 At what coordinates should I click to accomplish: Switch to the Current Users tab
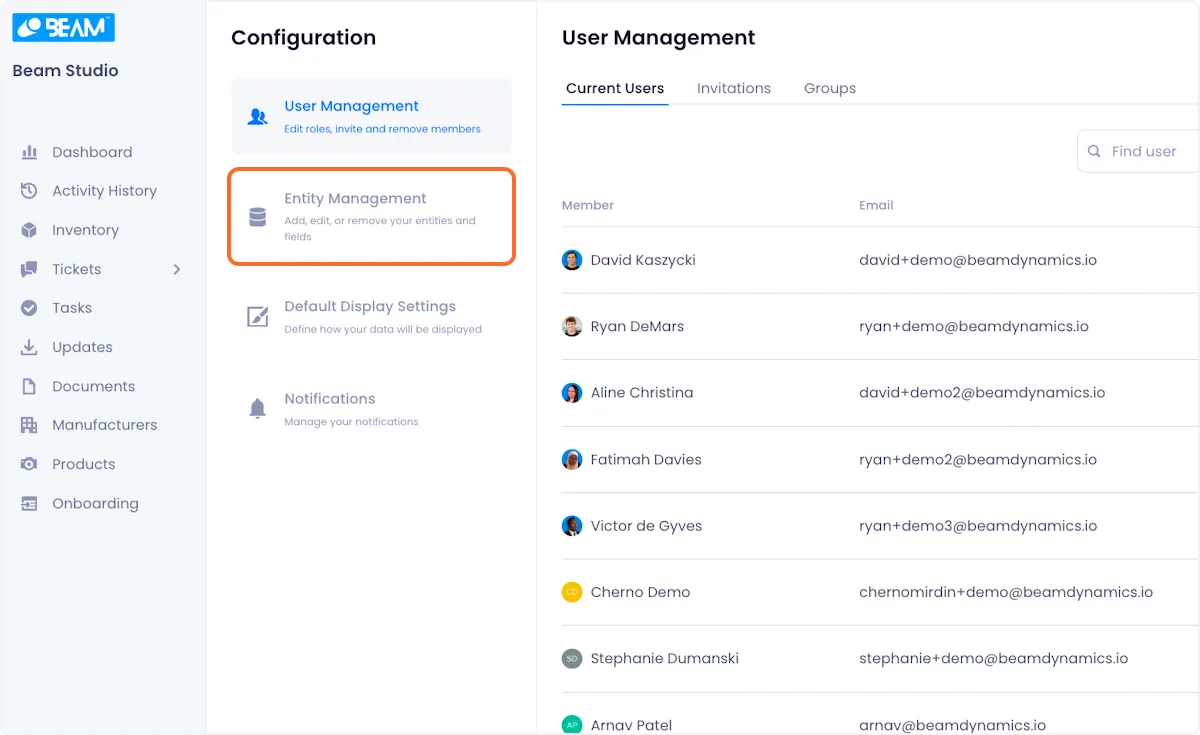tap(615, 88)
